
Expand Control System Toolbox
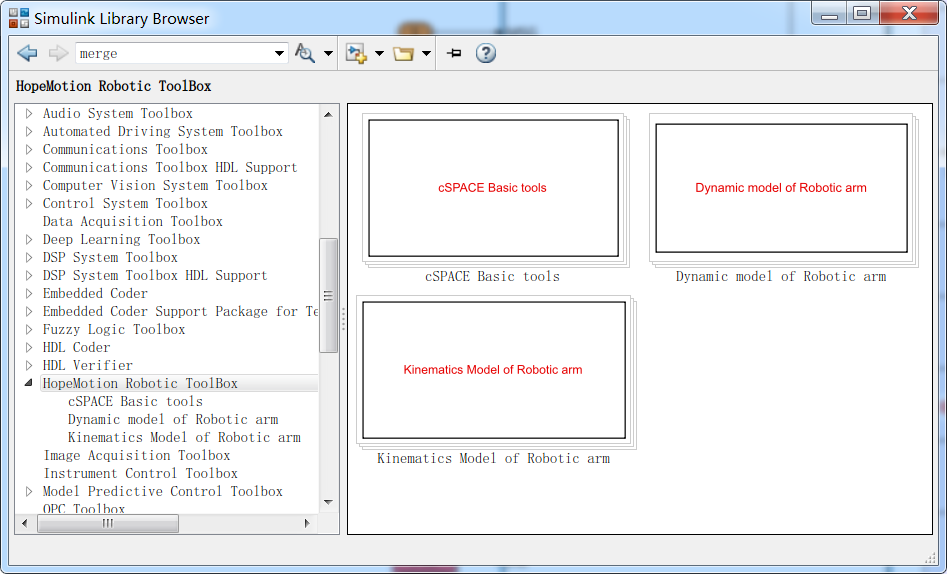click(29, 204)
